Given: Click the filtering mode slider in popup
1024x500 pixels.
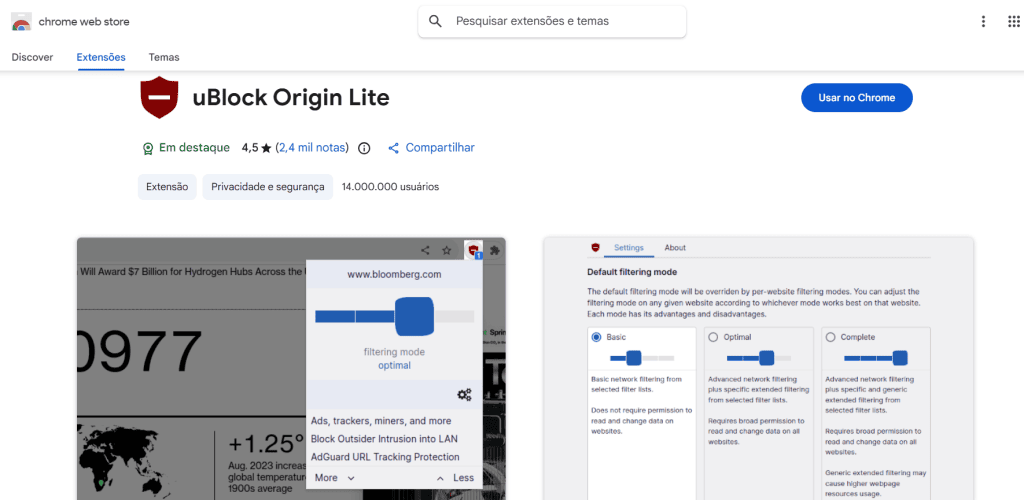Looking at the screenshot, I should pos(394,317).
